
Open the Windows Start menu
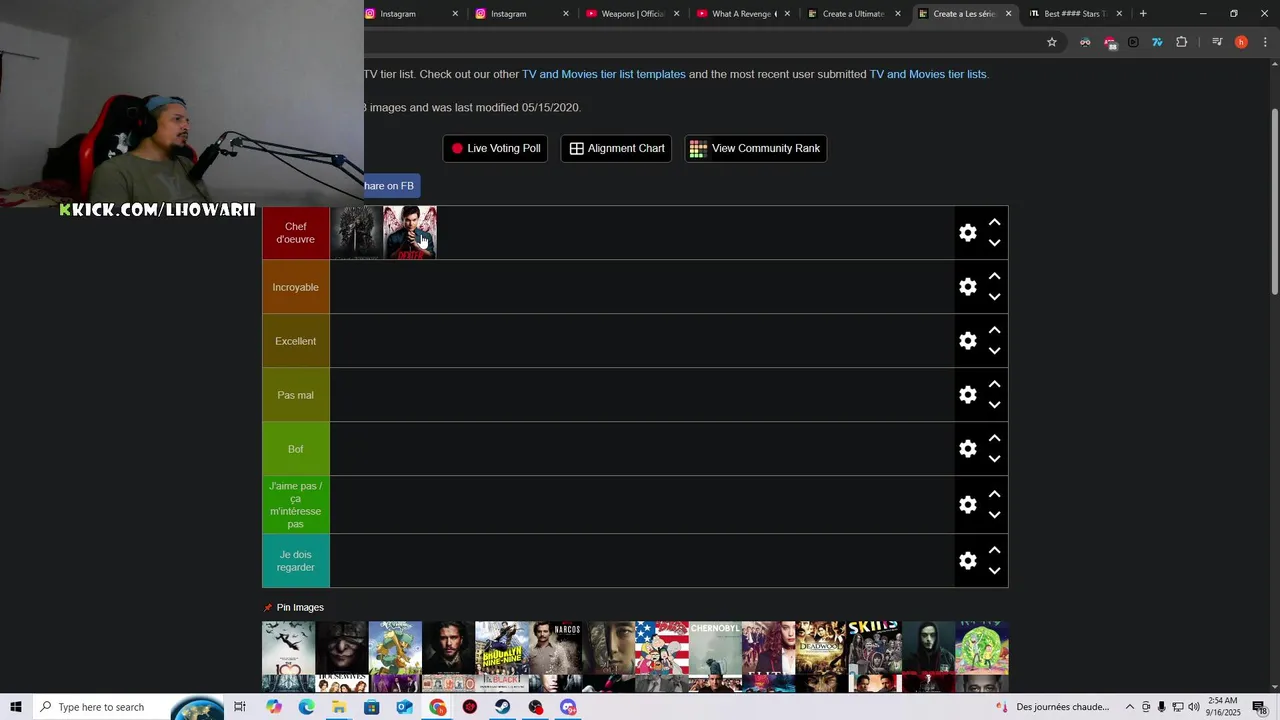point(16,707)
